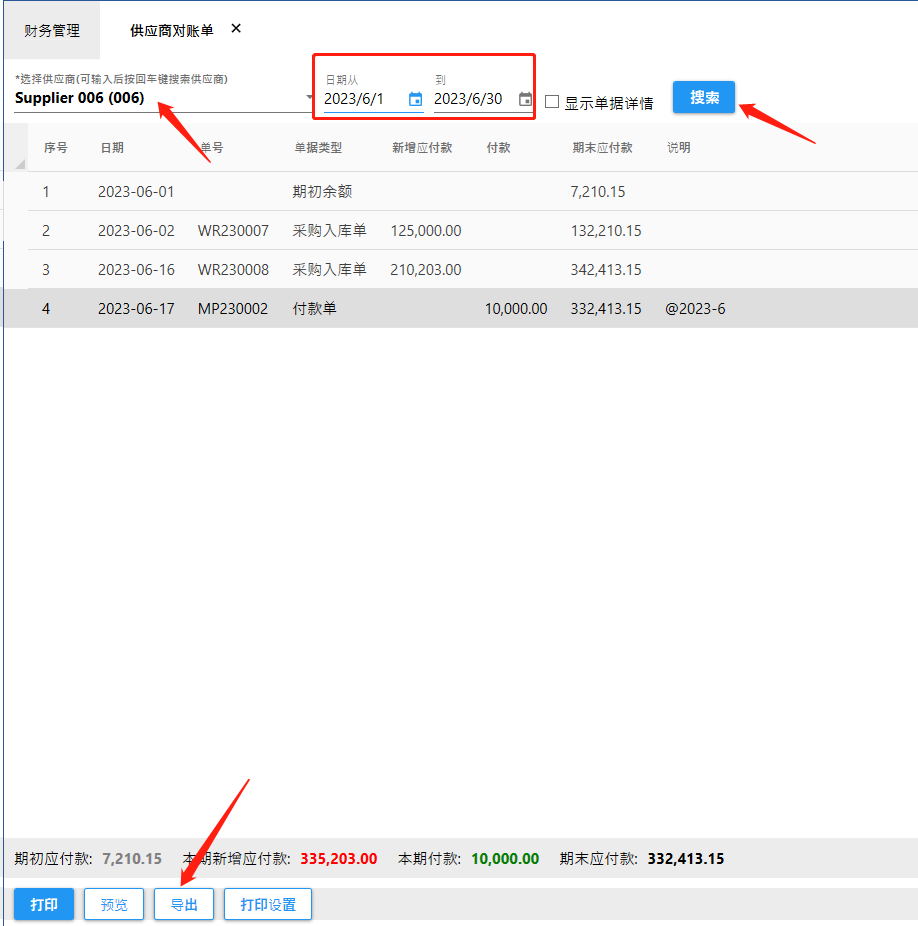The image size is (918, 926).
Task: Select the 供应商对账单 tab
Action: 171,31
